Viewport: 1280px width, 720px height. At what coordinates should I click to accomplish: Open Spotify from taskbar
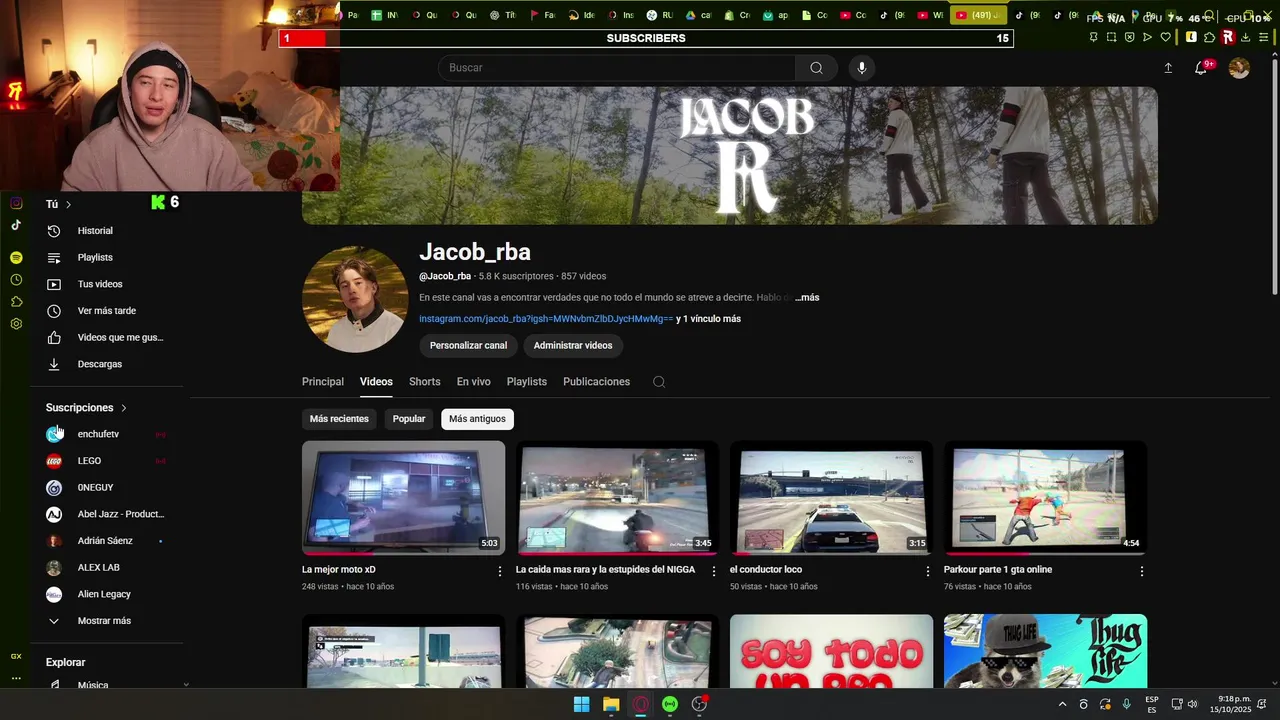670,704
